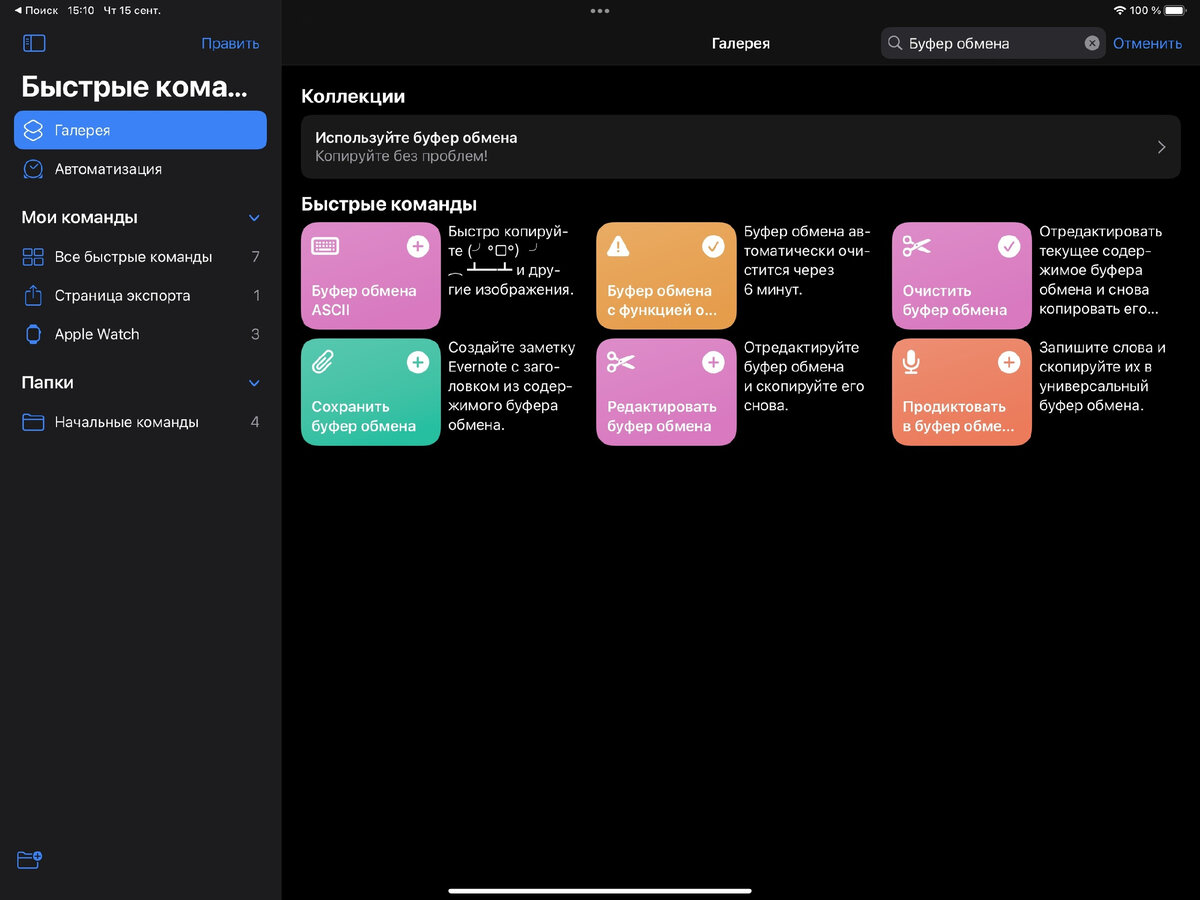
Task: Tap microphone icon on Продиктовать card
Action: pos(911,362)
